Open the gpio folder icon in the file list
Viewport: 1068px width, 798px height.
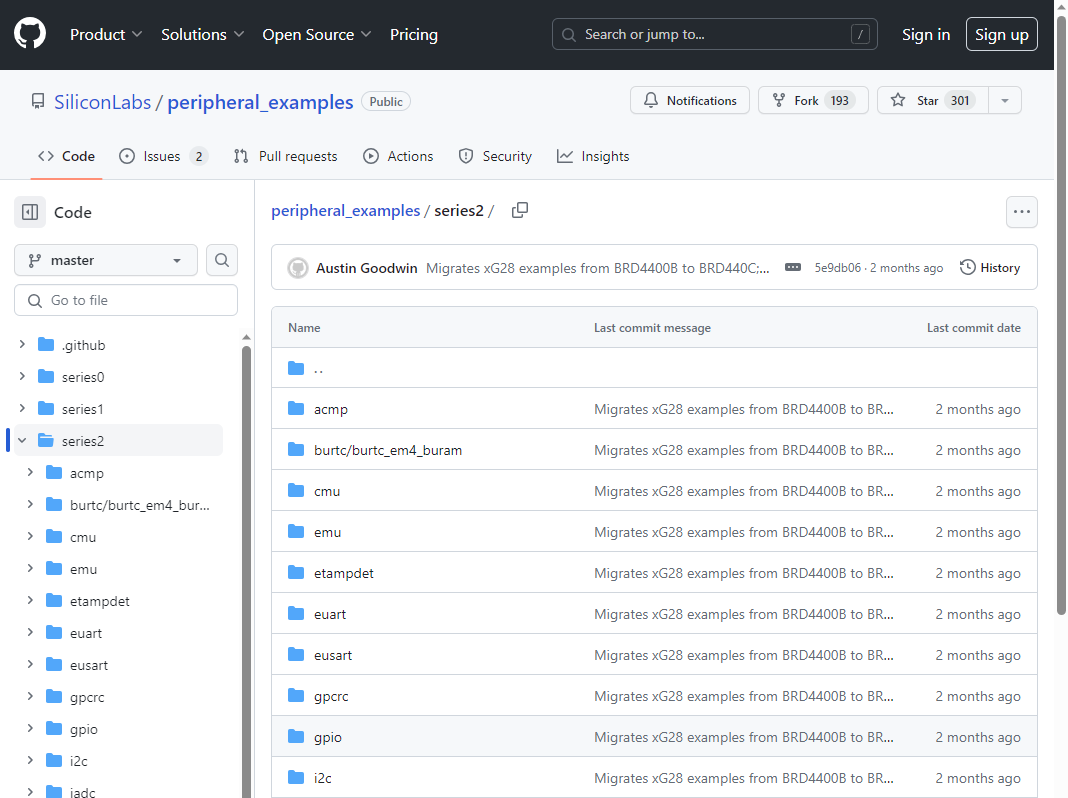pos(297,736)
